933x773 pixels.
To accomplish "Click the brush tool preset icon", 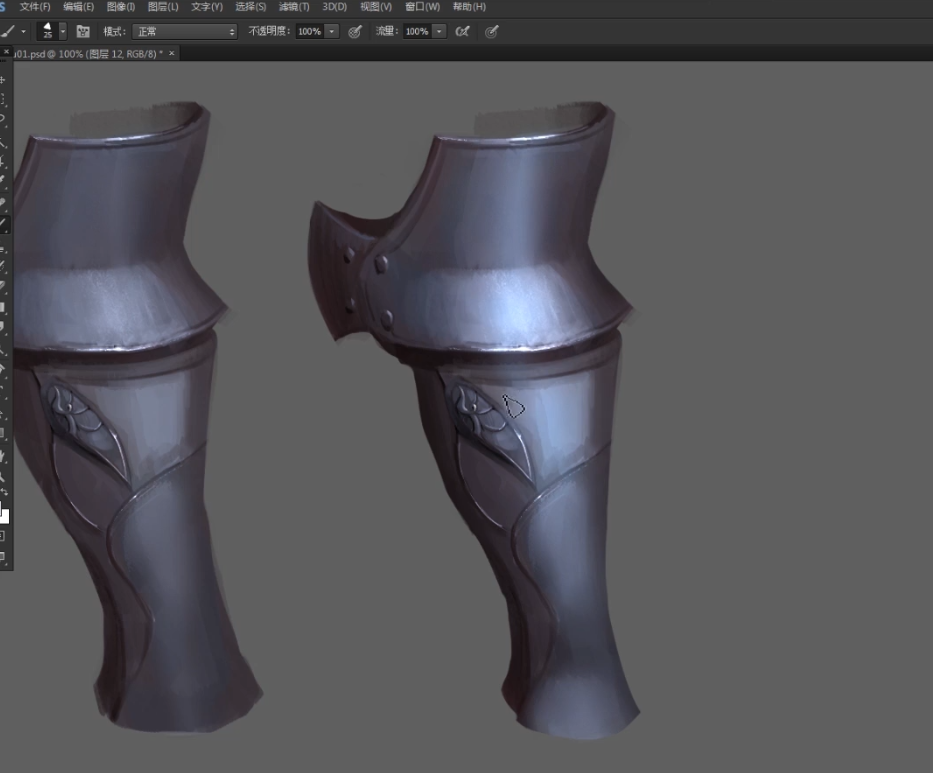I will click(8, 31).
